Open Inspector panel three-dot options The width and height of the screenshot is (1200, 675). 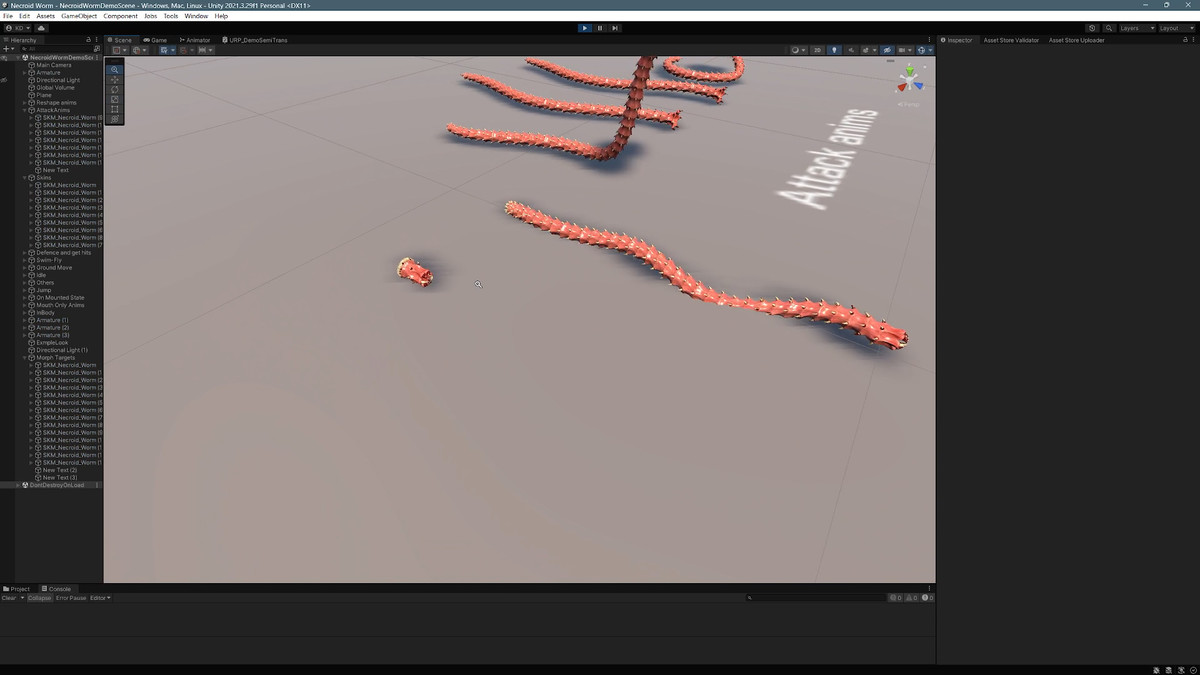1194,40
